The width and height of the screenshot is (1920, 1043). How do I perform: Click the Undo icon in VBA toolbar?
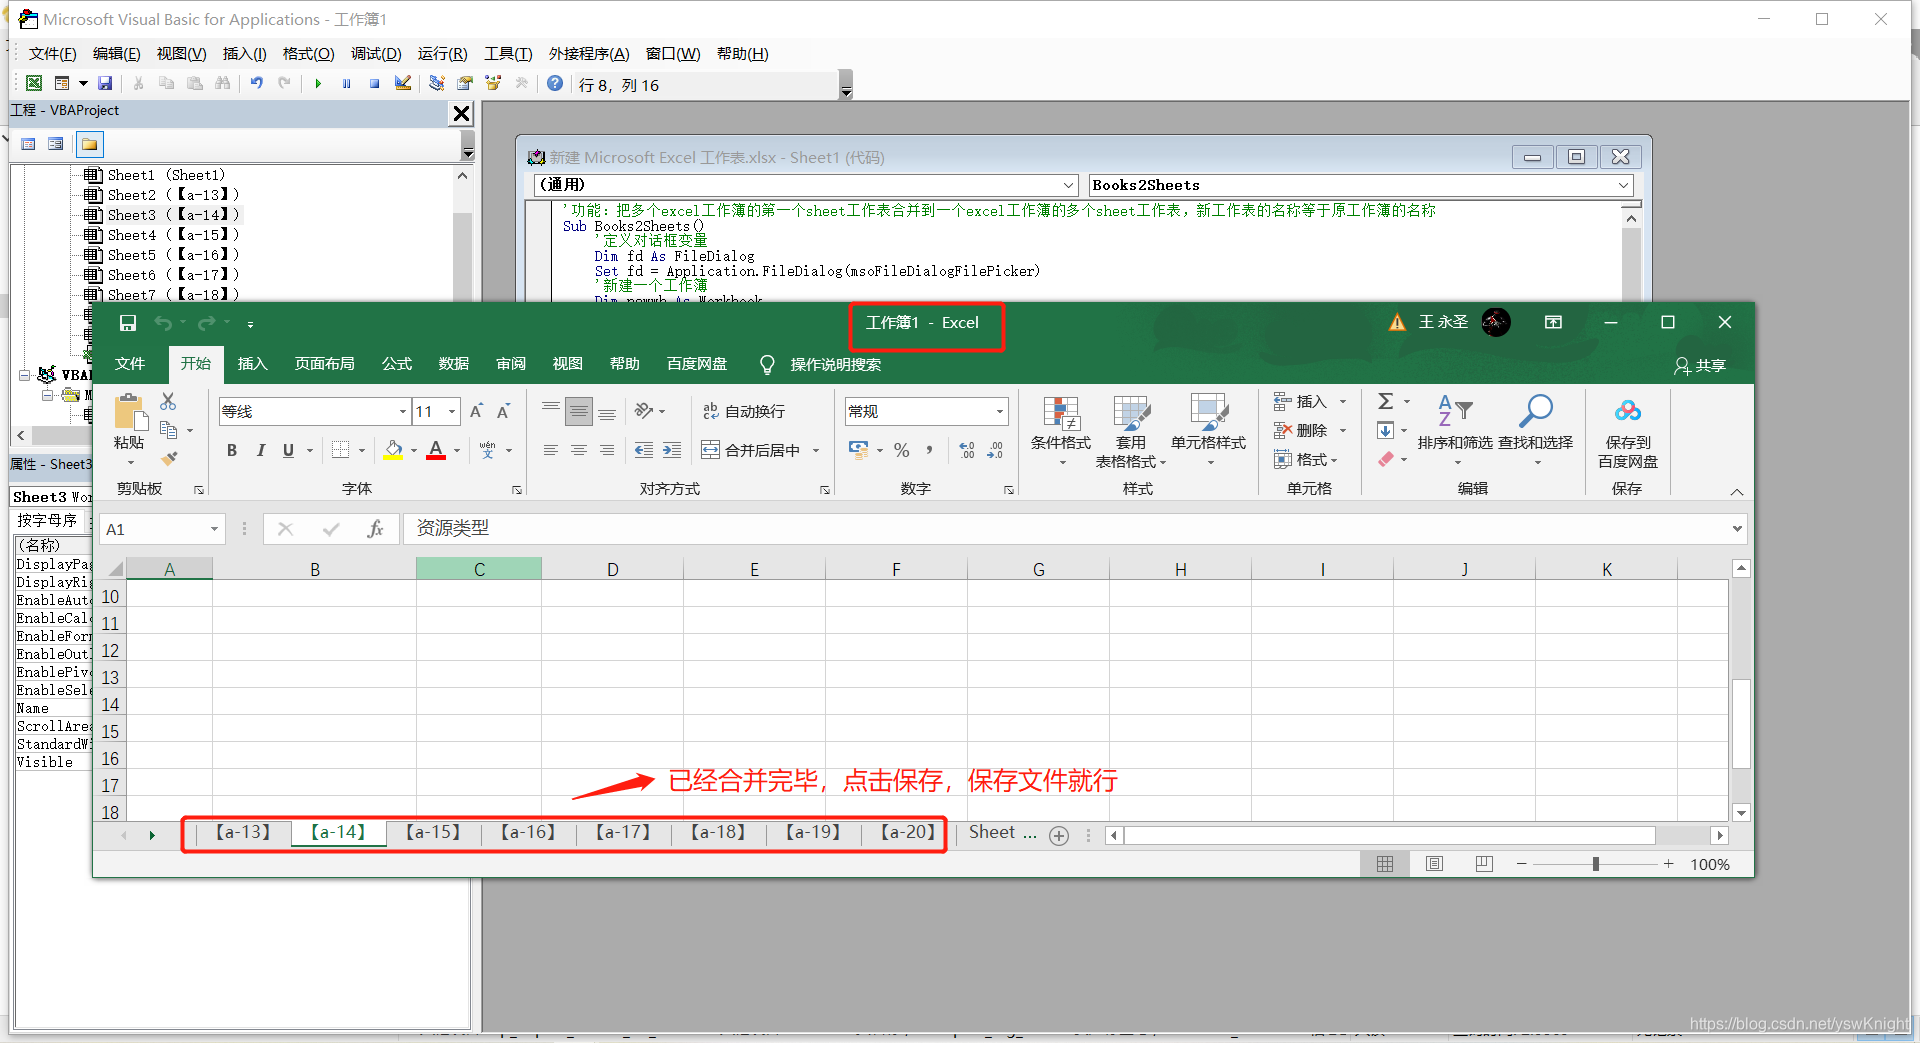(x=257, y=84)
